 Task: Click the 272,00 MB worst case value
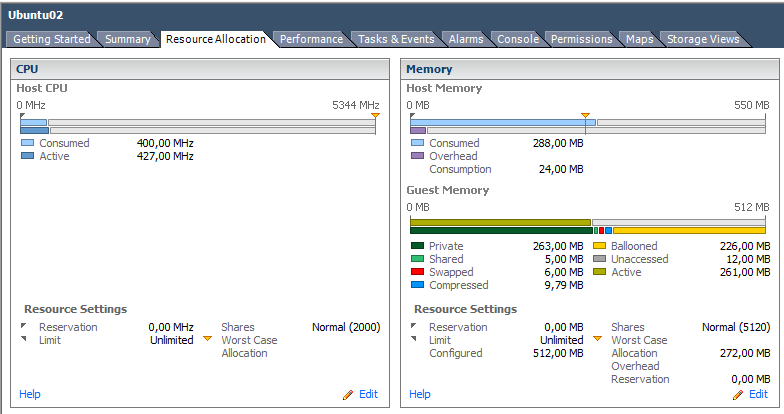pos(745,353)
